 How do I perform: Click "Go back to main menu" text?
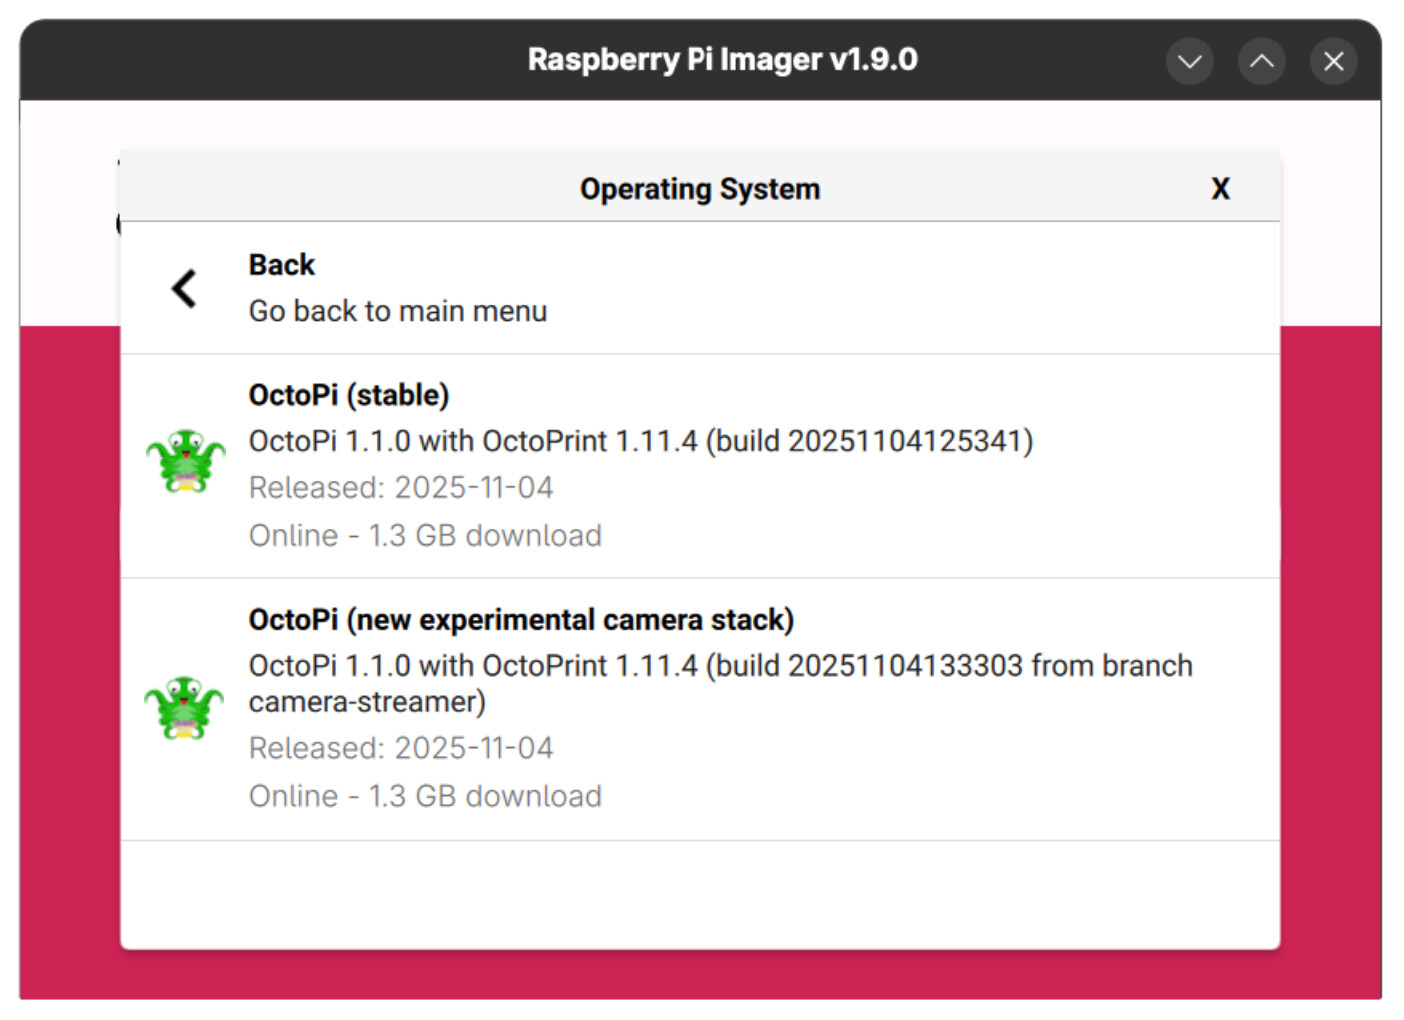(397, 311)
